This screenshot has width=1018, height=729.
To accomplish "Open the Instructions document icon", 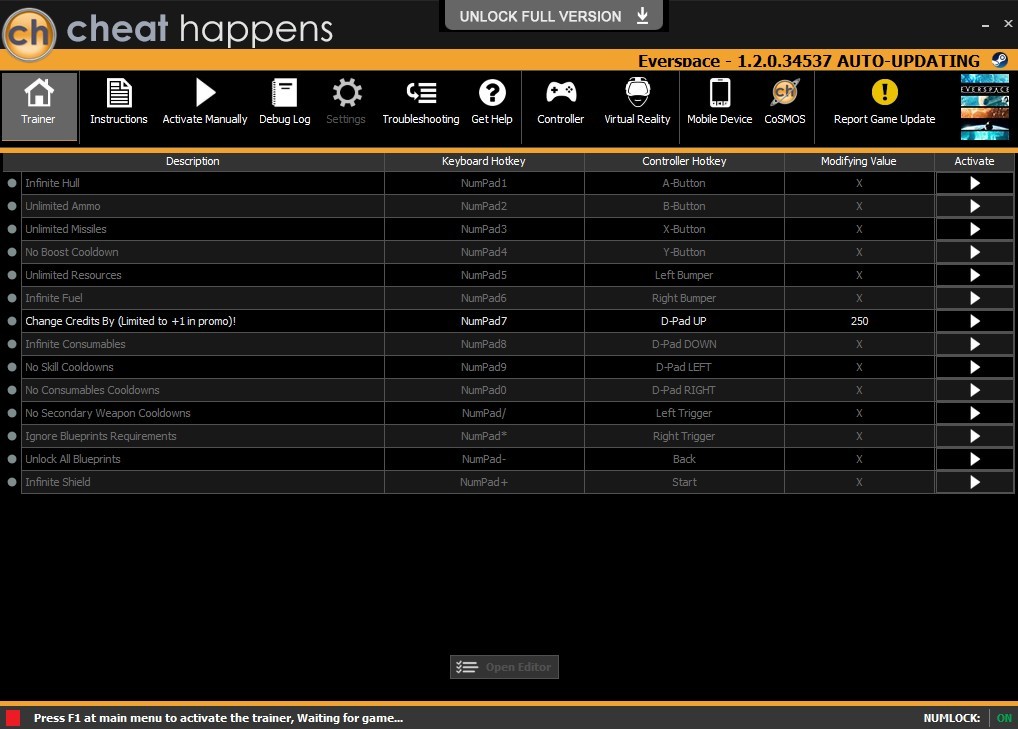I will [x=118, y=95].
